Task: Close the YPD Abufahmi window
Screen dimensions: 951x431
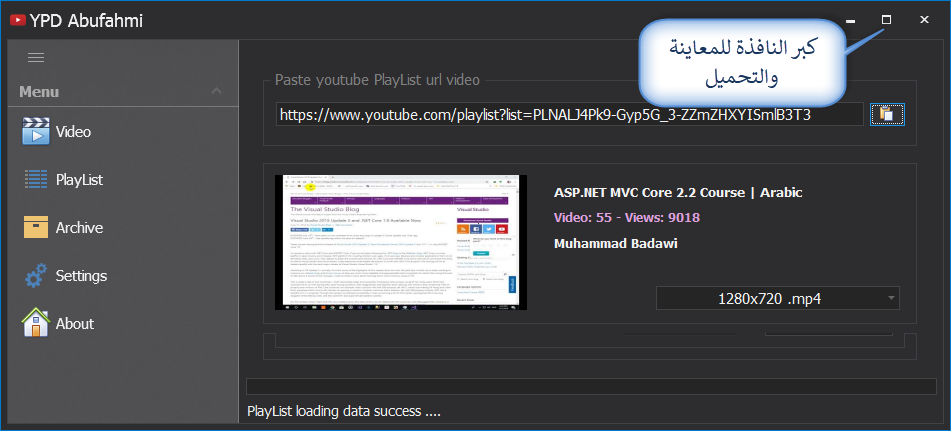Action: click(924, 20)
